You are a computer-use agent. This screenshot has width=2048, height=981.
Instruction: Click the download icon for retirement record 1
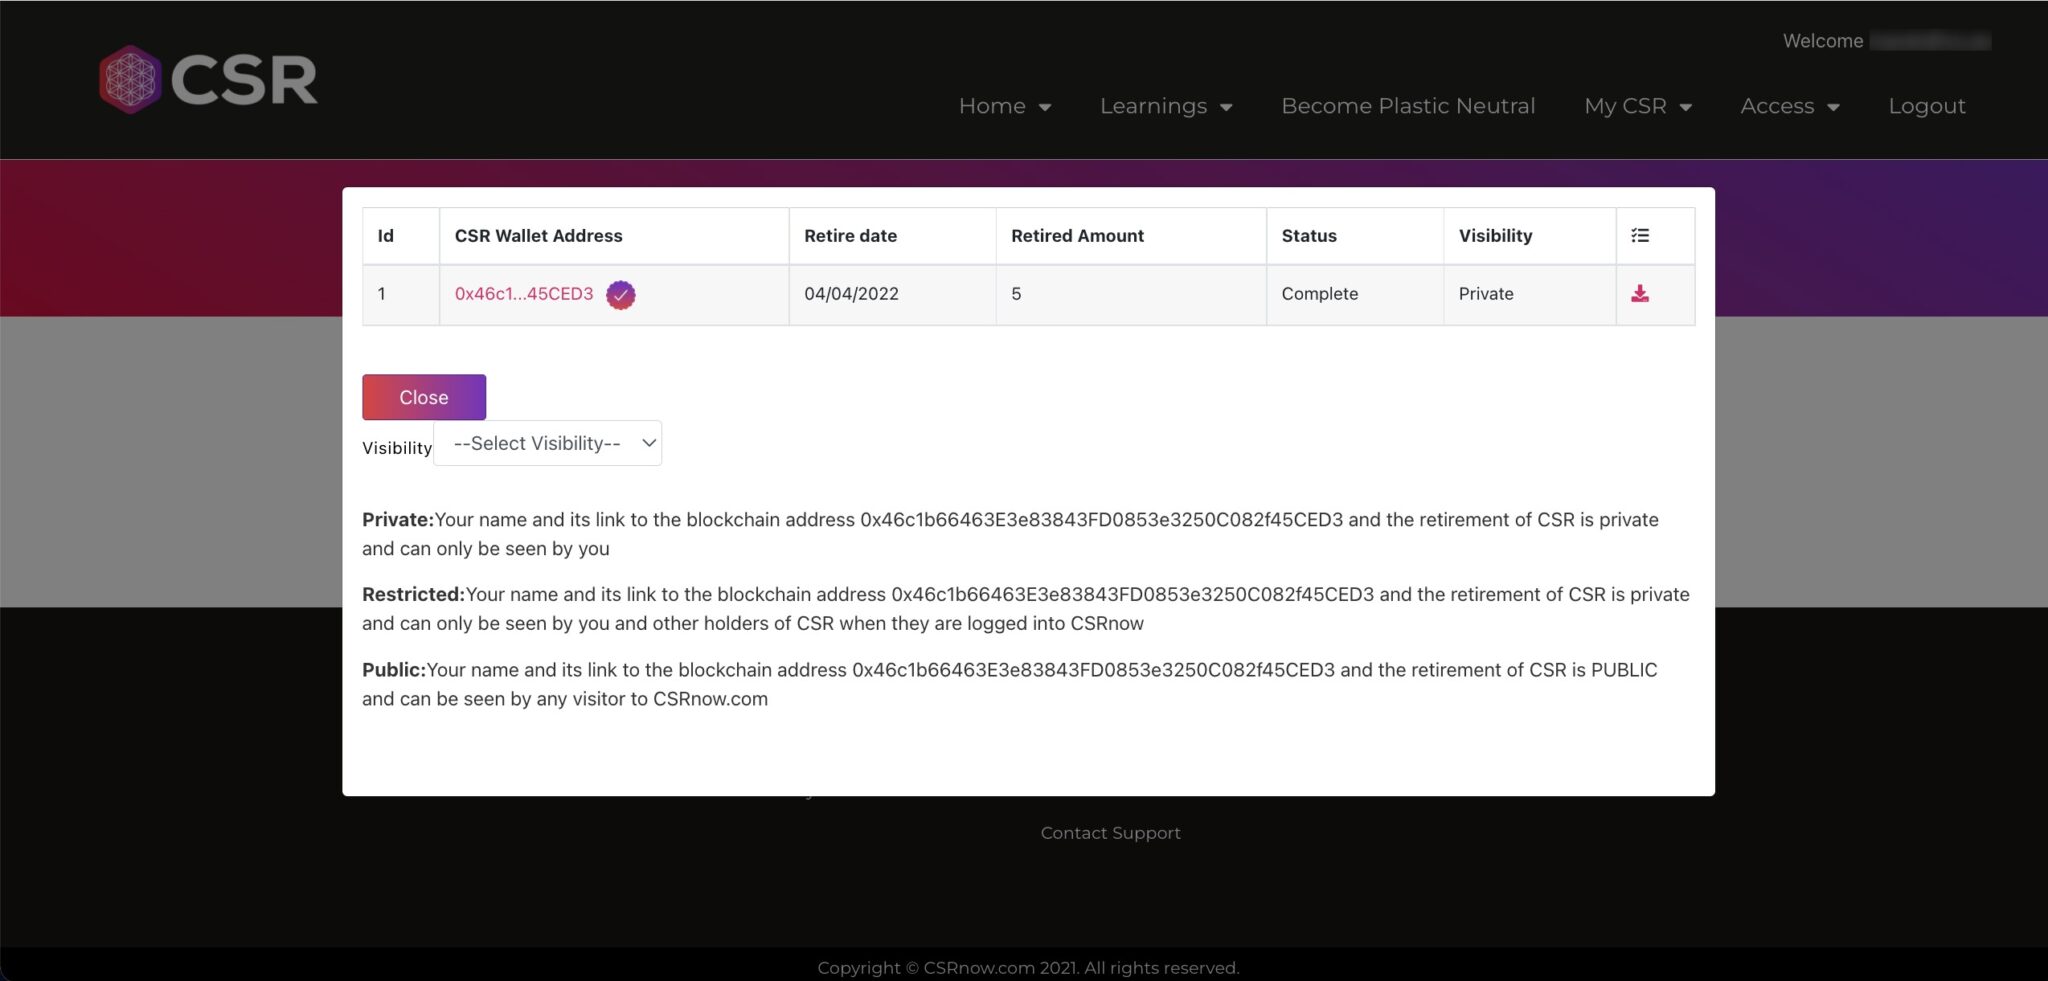[x=1639, y=294]
